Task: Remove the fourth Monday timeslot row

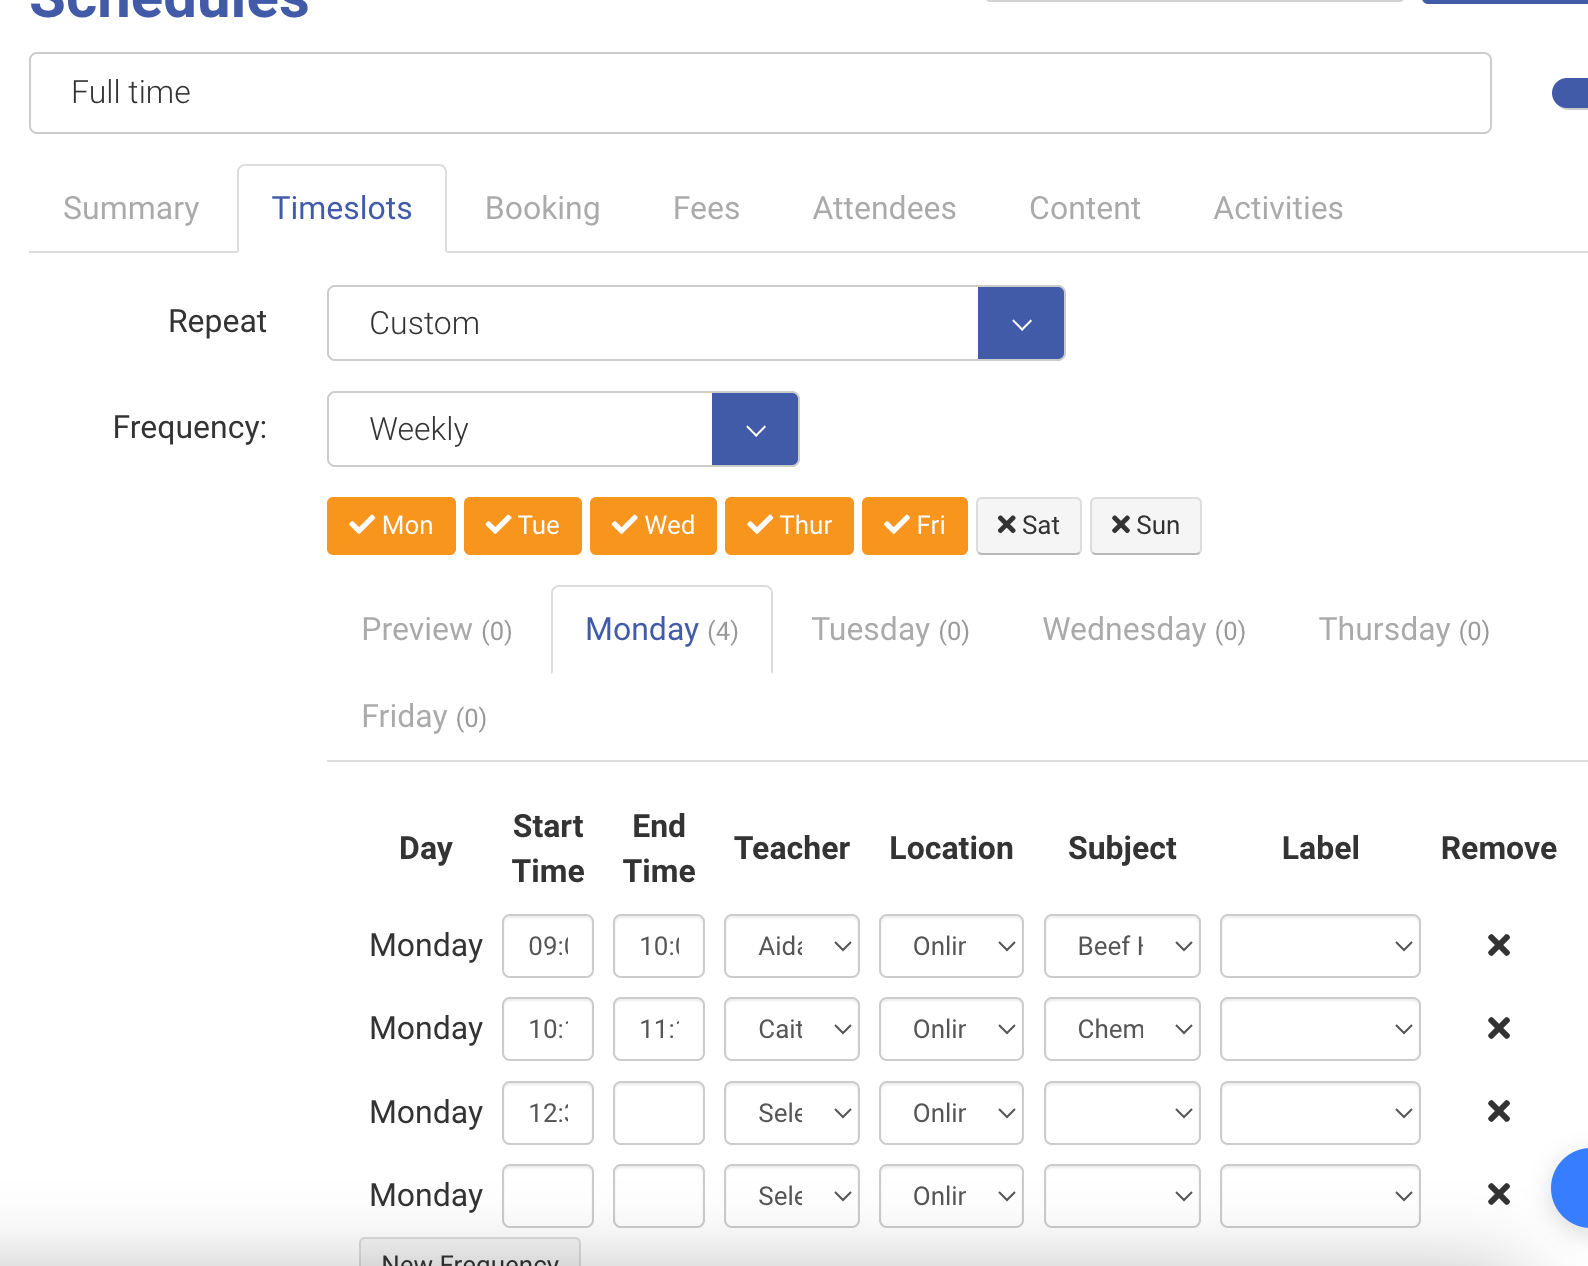Action: click(x=1498, y=1194)
